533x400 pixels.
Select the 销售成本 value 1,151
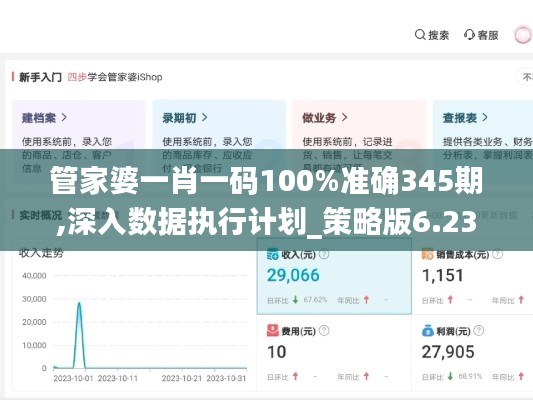(443, 275)
